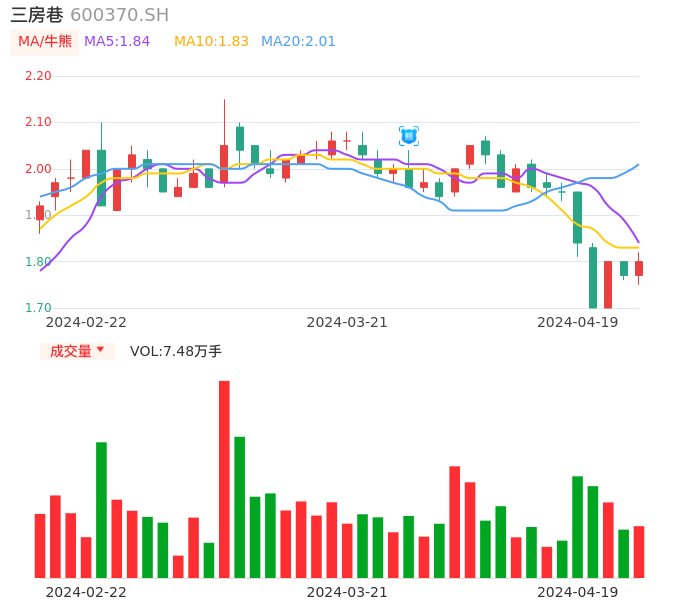Select the tallest red volume bar
The height and width of the screenshot is (606, 686).
tap(224, 479)
